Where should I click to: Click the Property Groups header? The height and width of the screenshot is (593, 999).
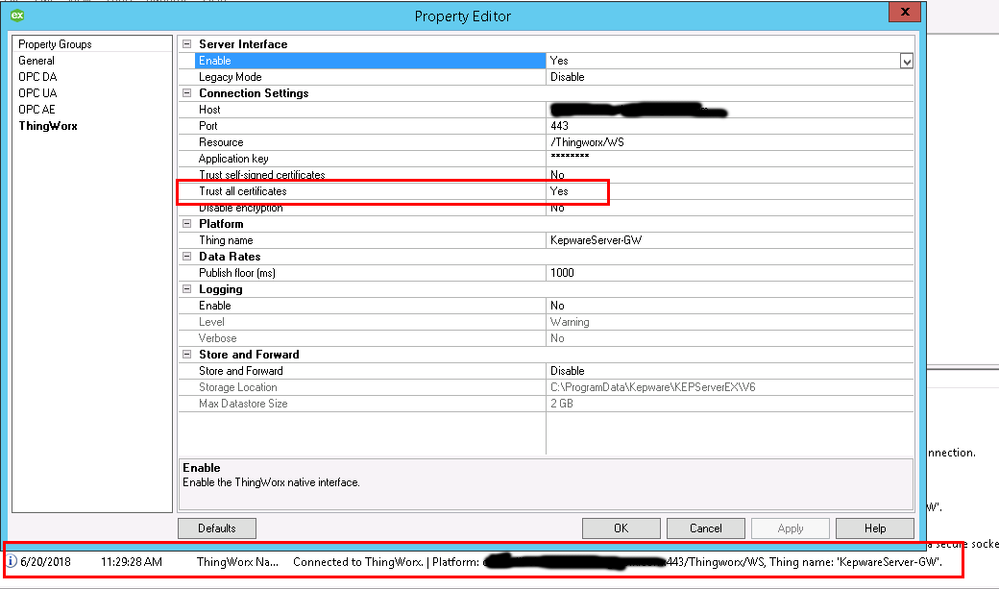55,44
